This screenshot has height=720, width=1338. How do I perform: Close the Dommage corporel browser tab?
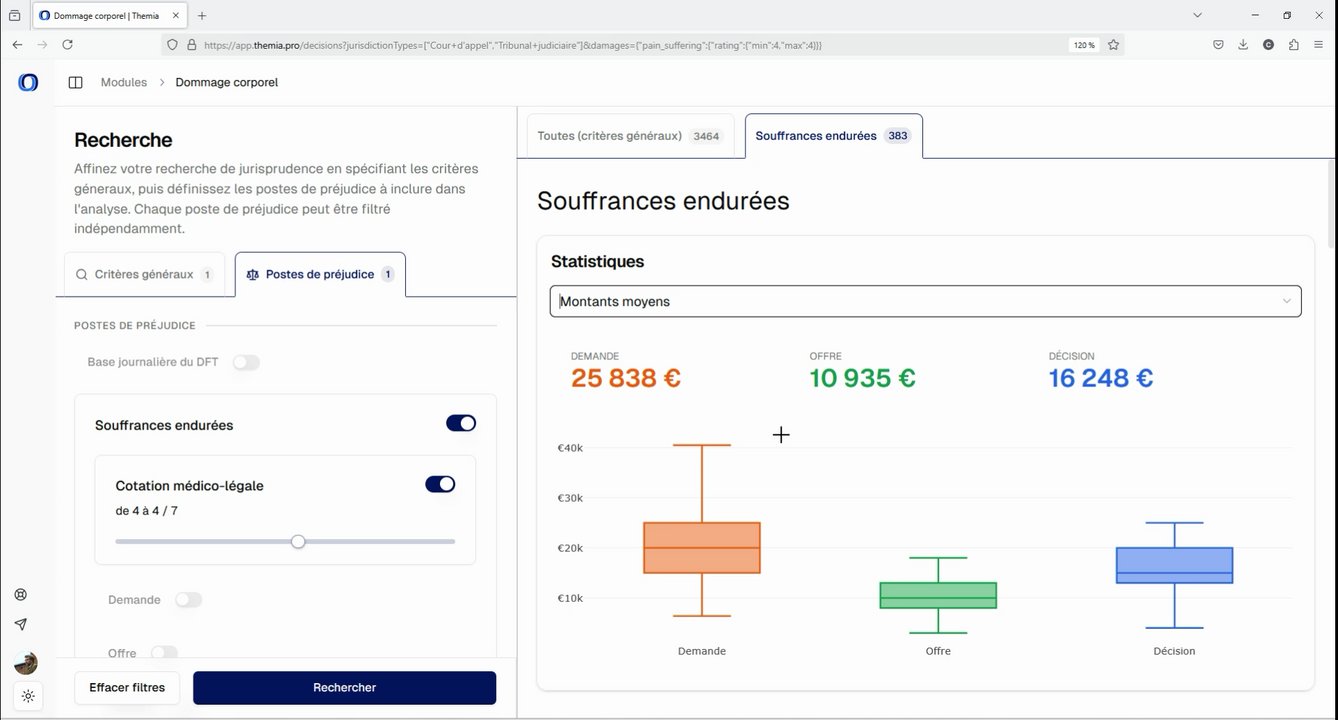click(x=176, y=16)
